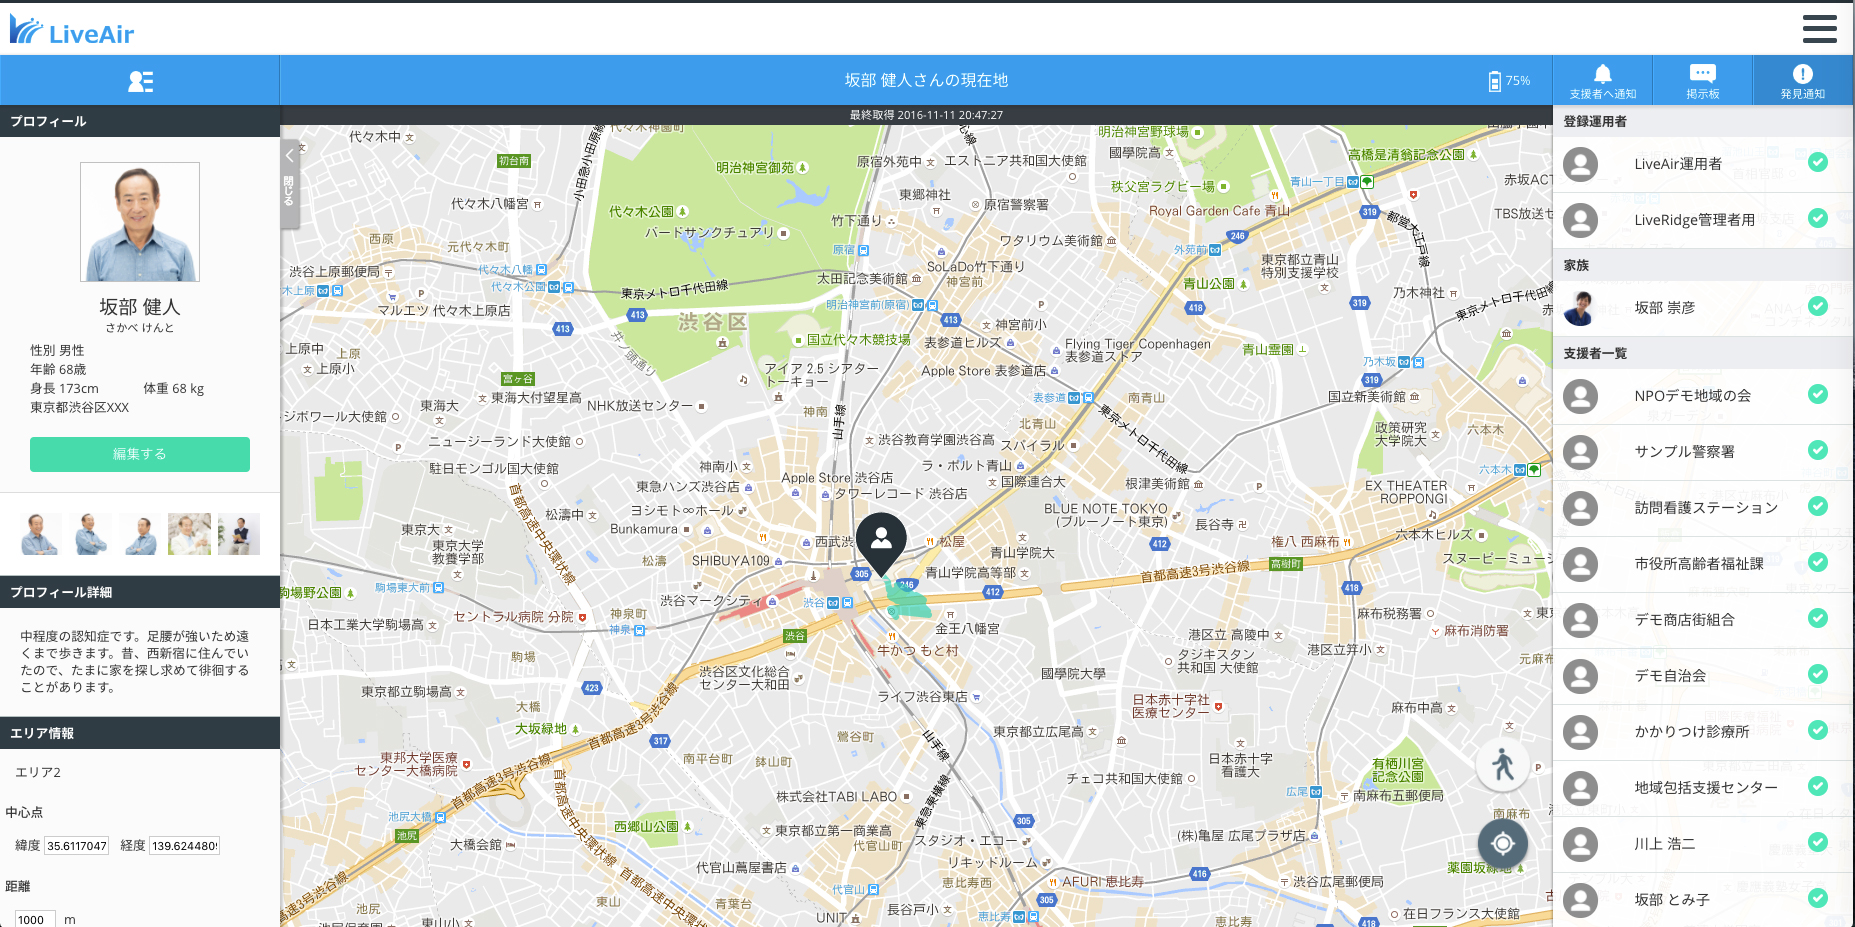
Task: Toggle the check mark for 坂部 崇彦
Action: [1818, 306]
